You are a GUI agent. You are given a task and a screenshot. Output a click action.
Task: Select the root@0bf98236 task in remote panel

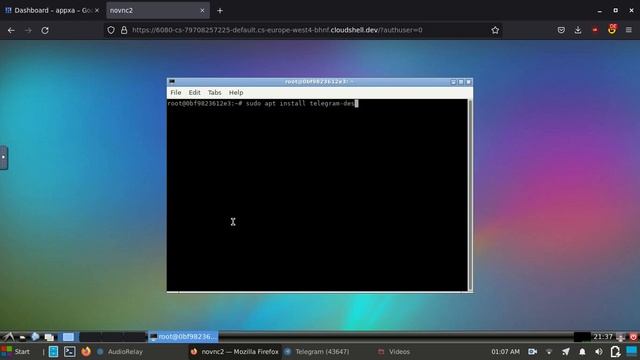[183, 337]
